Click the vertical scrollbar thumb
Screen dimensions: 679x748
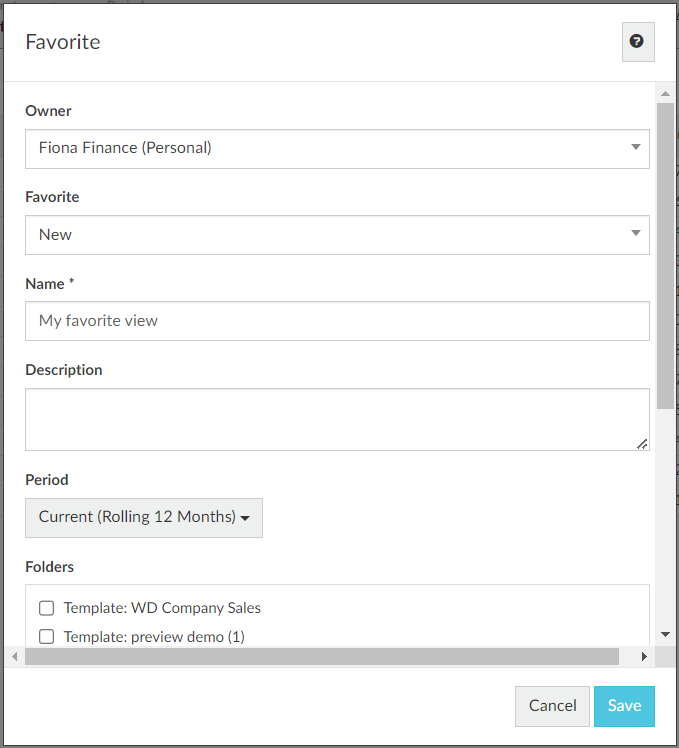[665, 256]
